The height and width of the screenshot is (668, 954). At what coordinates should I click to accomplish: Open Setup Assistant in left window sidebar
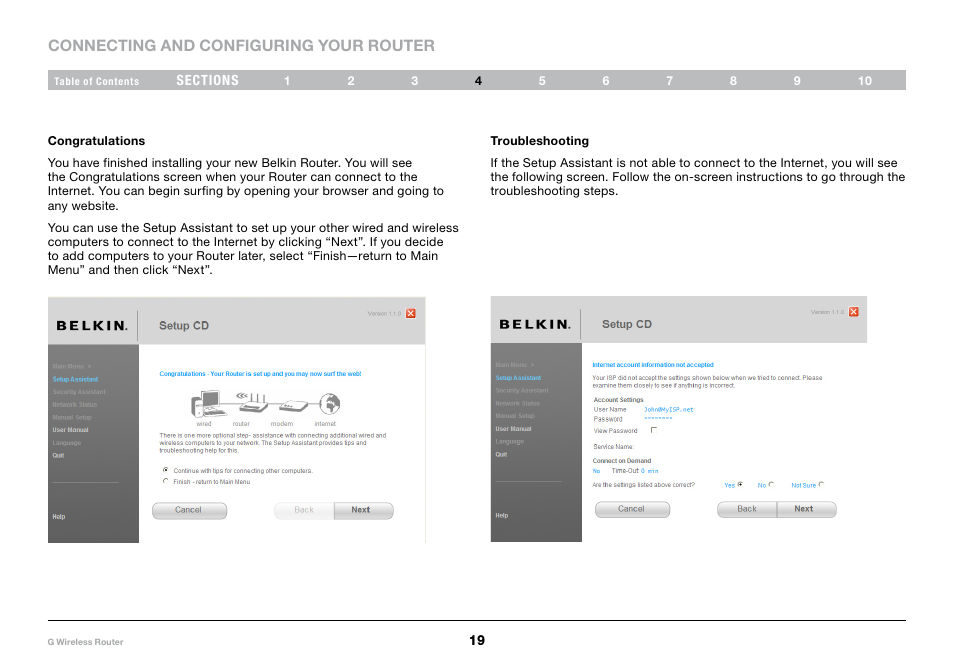coord(75,379)
